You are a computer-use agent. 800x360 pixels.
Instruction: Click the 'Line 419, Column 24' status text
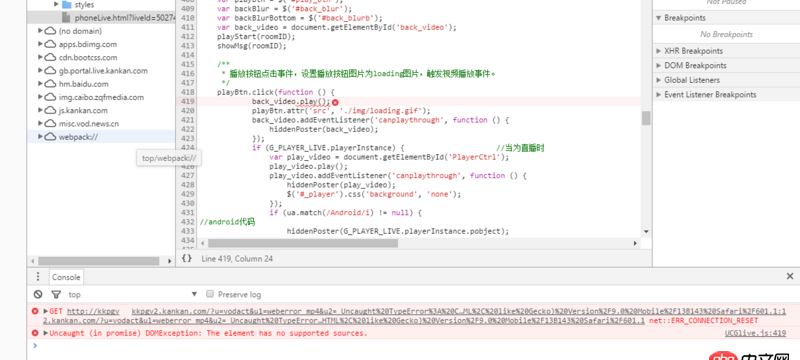tap(237, 259)
